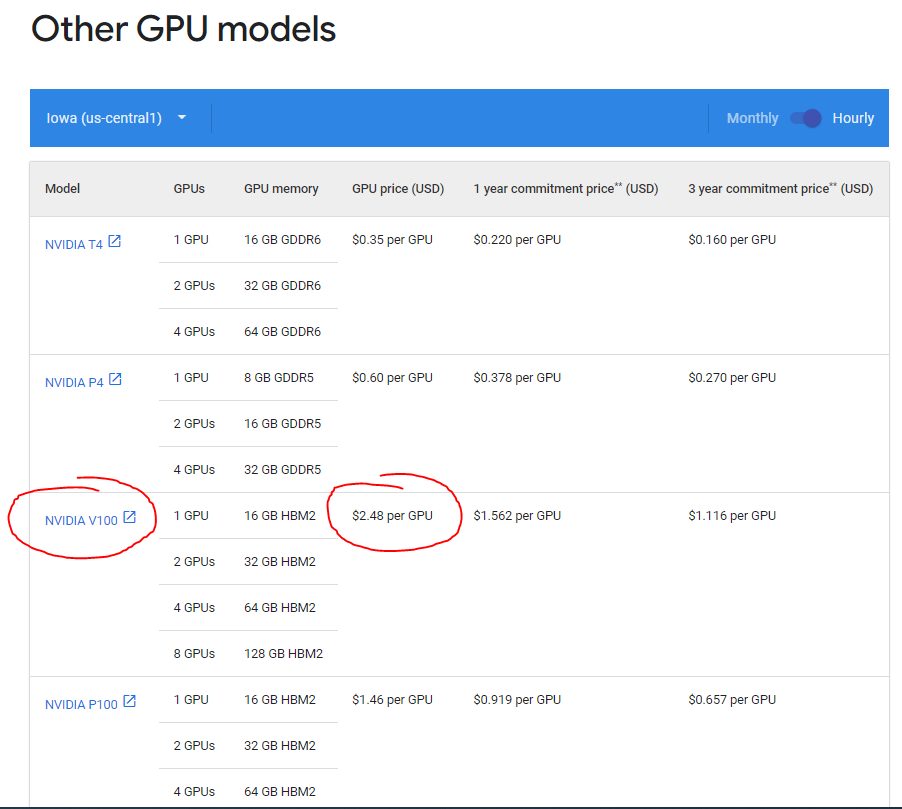Viewport: 902px width, 809px height.
Task: Click the 16 GB GDDR6 memory cell
Action: 282,240
